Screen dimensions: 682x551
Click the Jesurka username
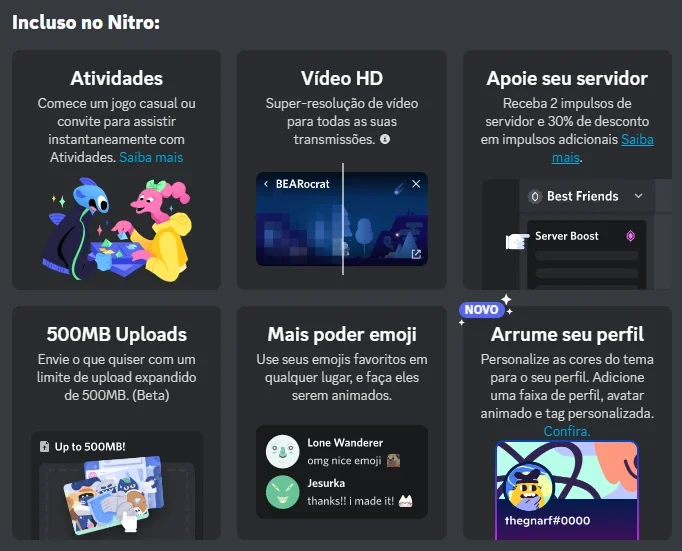pyautogui.click(x=326, y=483)
